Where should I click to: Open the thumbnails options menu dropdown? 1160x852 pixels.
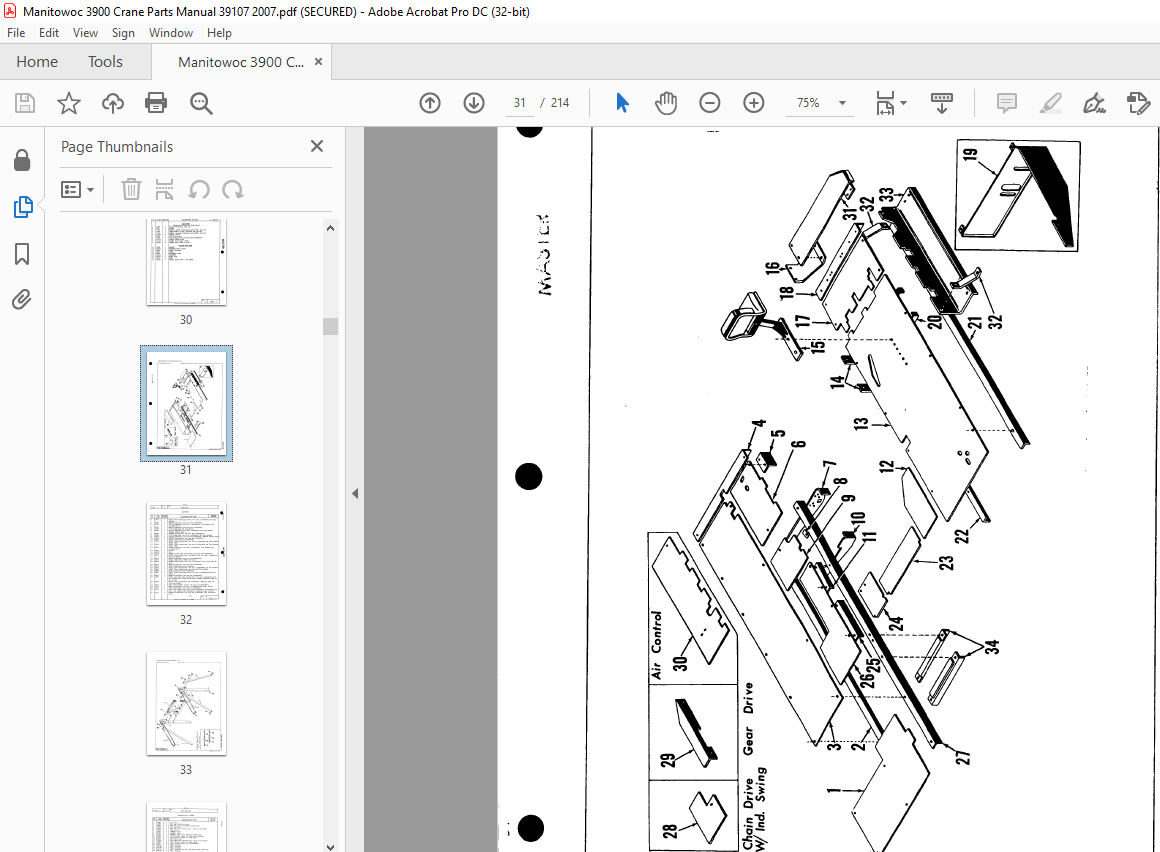point(78,190)
